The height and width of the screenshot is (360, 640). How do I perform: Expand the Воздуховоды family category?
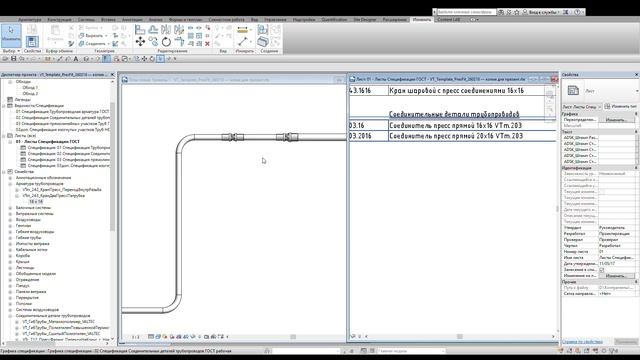[x=10, y=220]
